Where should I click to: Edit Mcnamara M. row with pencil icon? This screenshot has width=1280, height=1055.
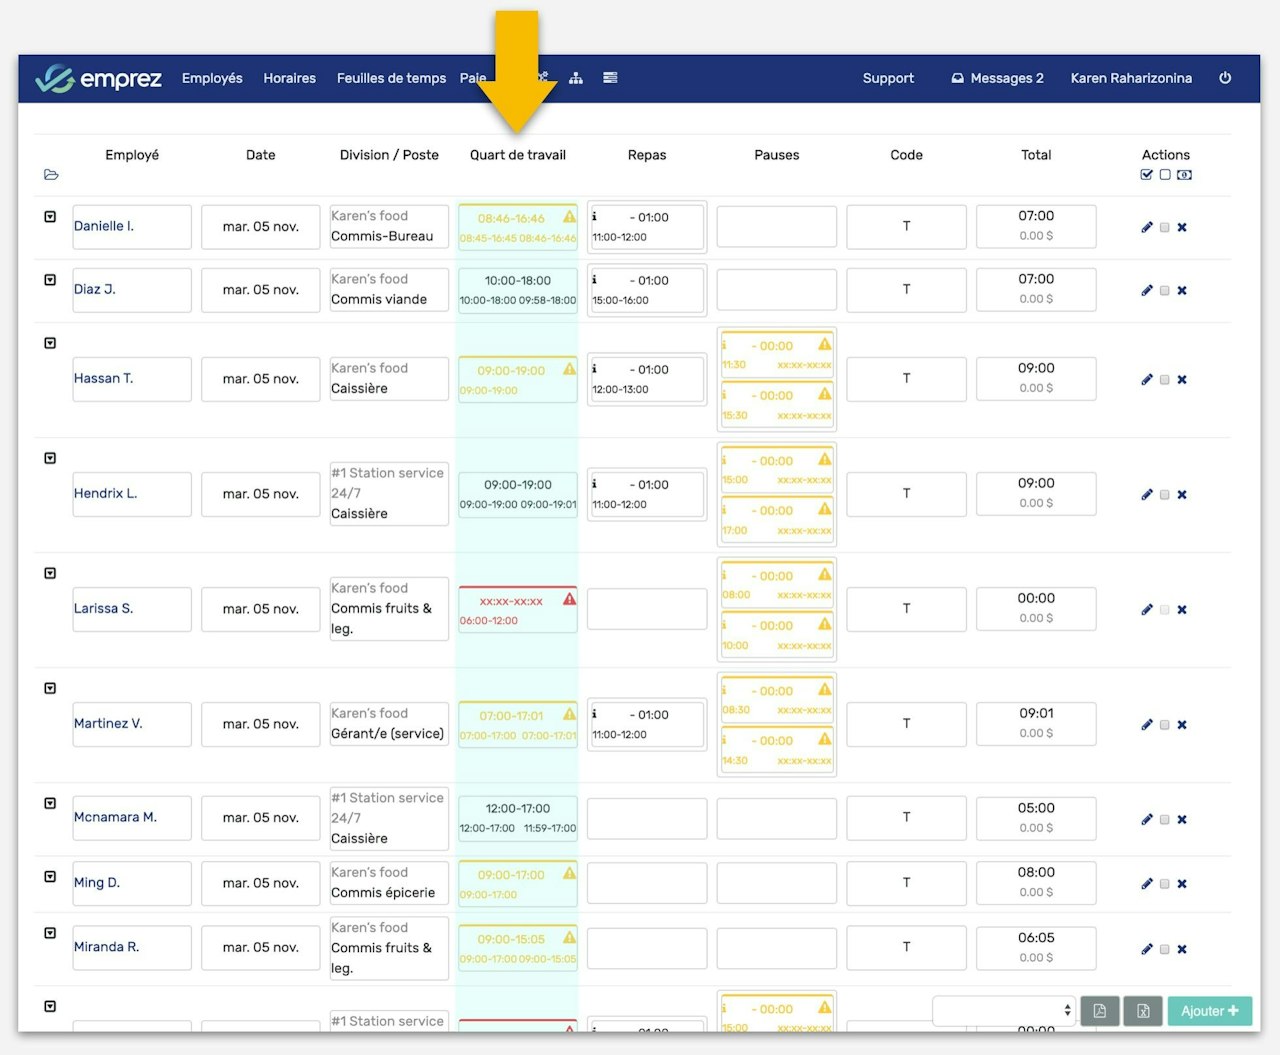pyautogui.click(x=1147, y=819)
